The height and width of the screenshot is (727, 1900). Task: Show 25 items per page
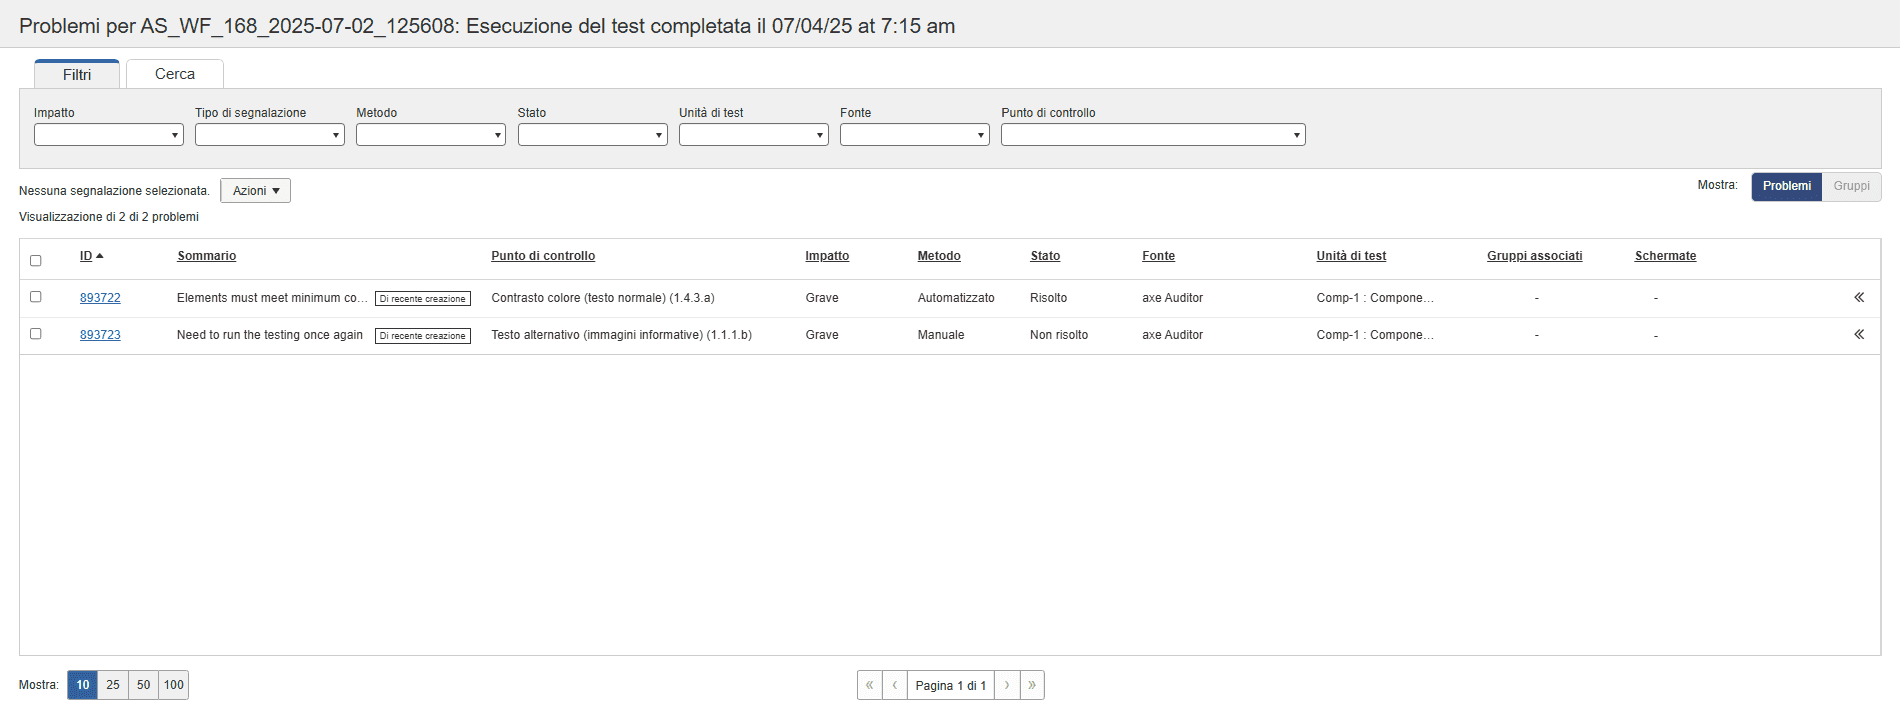point(113,685)
